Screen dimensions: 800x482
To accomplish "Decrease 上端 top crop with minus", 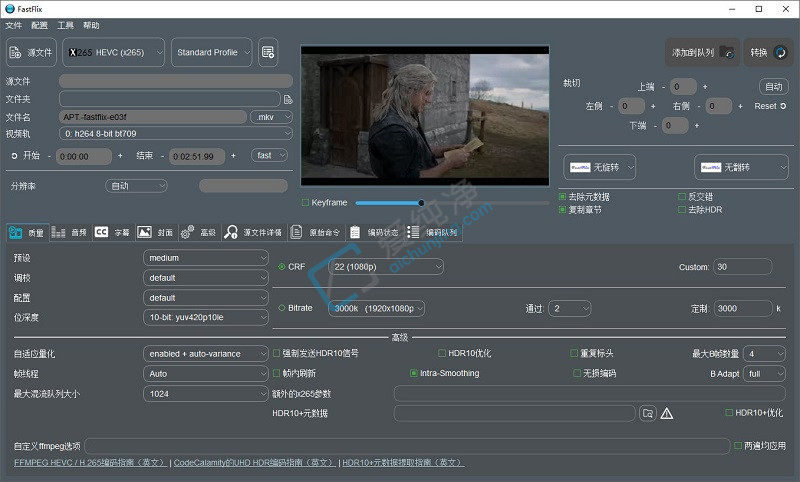I will [663, 87].
